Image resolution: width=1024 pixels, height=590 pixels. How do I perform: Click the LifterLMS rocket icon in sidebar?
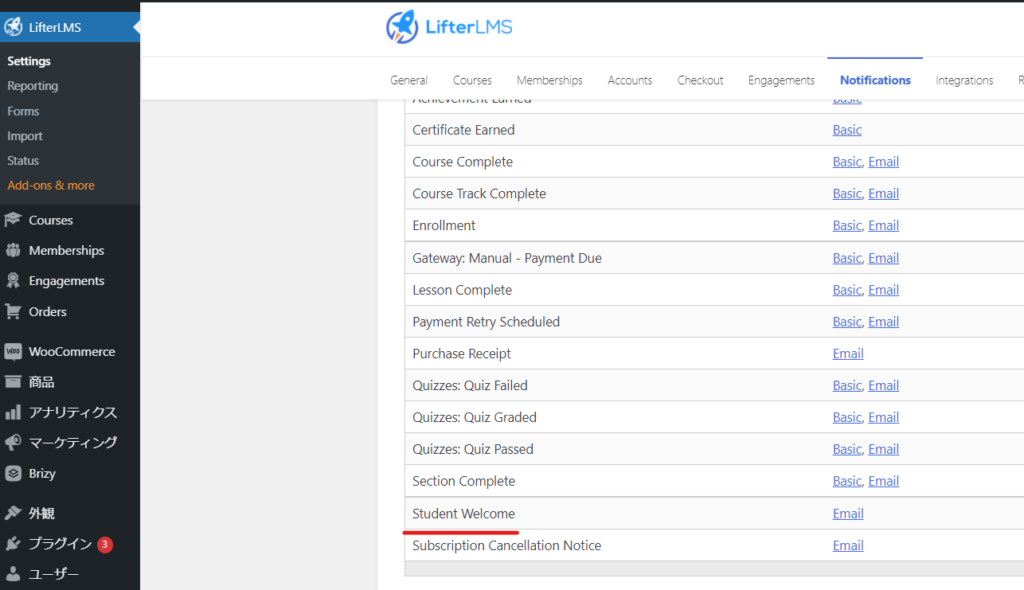pos(13,27)
